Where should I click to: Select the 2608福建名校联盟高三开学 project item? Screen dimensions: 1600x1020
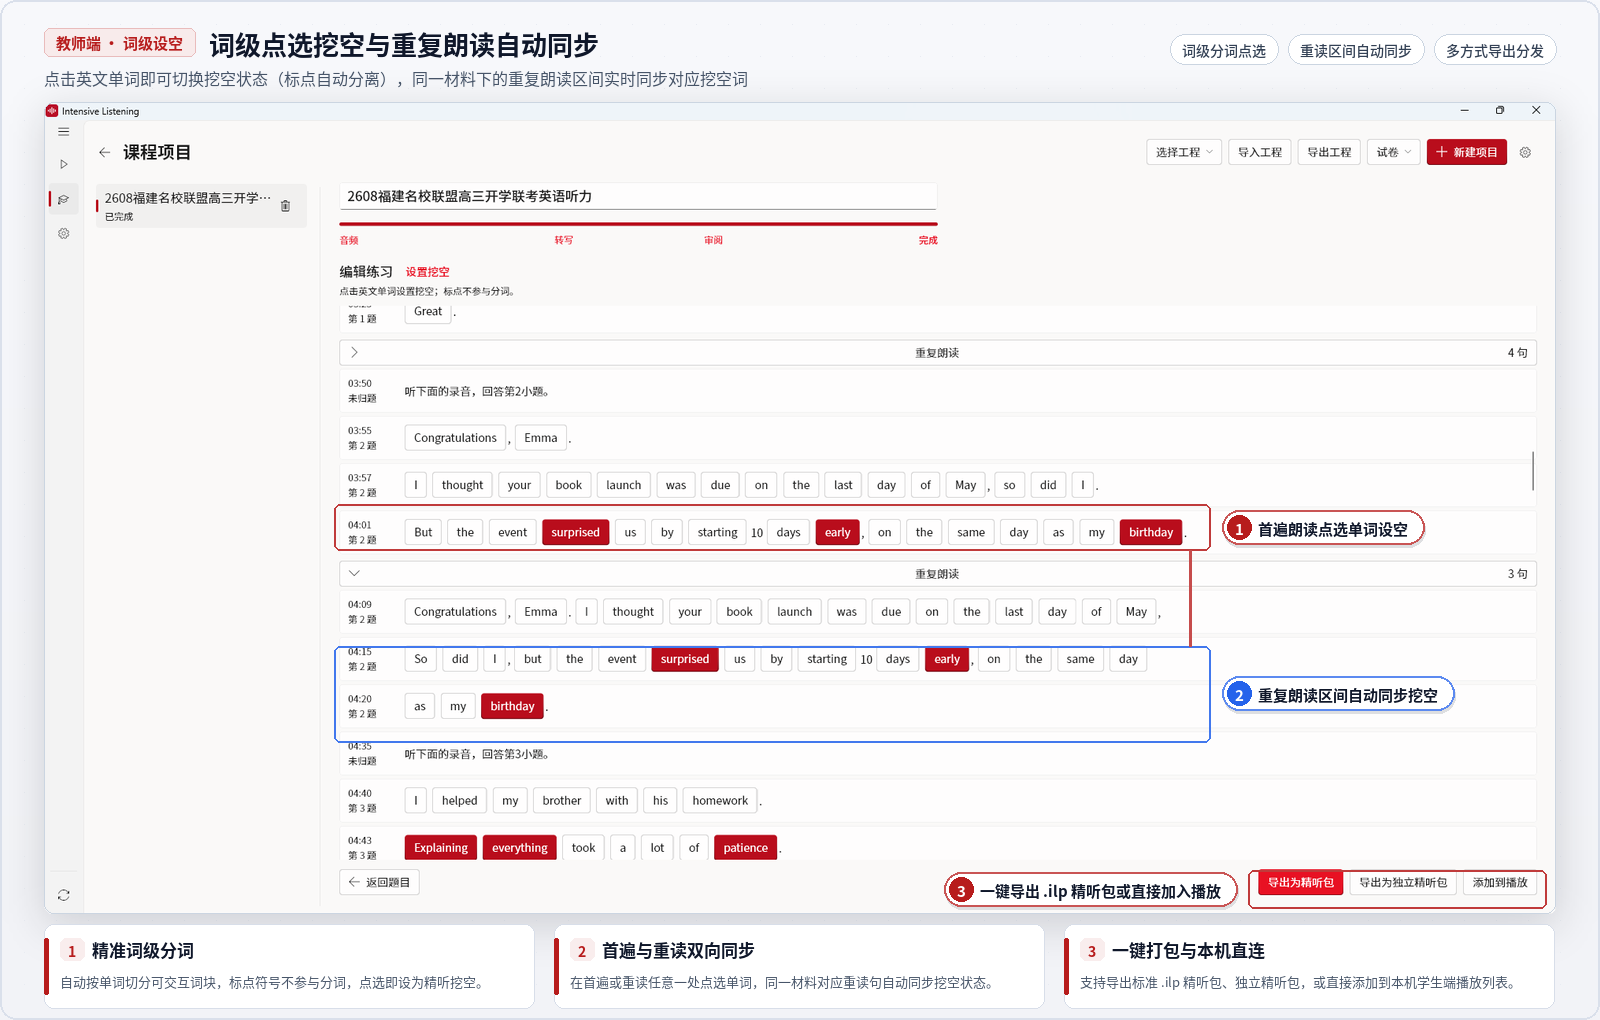201,206
